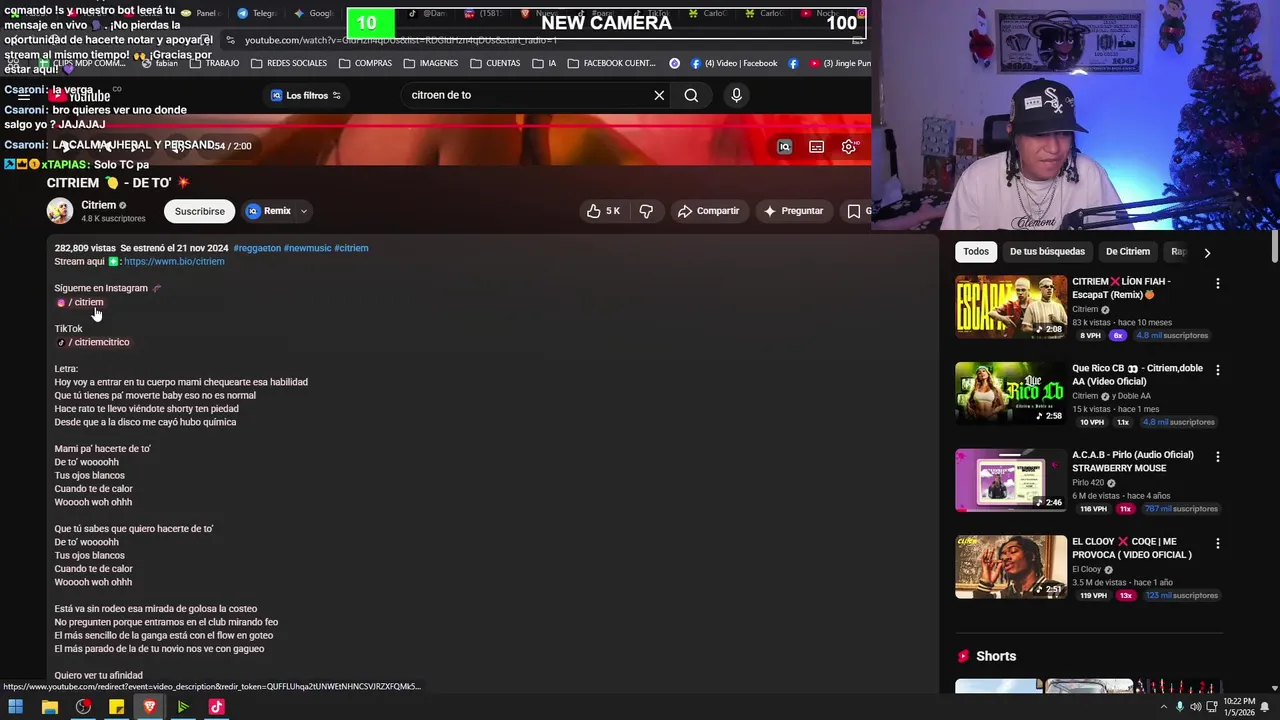Click the Brave browser taskbar icon

[150, 707]
